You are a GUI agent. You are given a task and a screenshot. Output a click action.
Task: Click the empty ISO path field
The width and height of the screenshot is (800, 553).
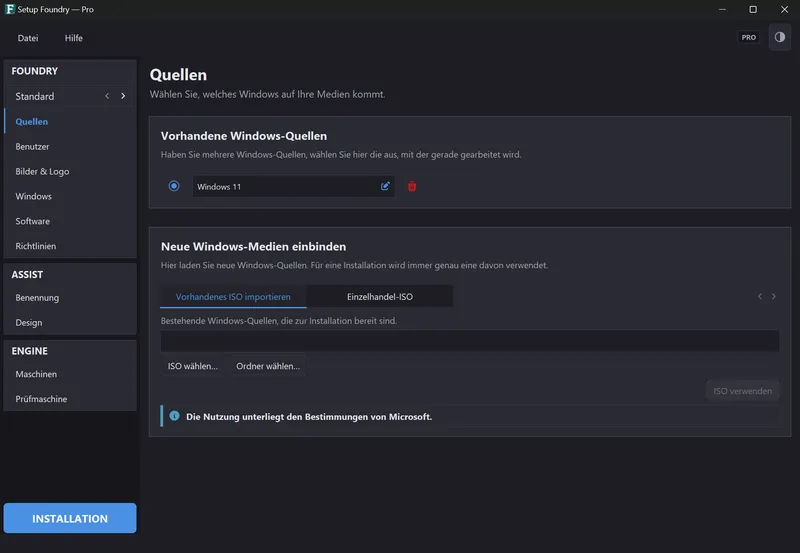pyautogui.click(x=469, y=341)
